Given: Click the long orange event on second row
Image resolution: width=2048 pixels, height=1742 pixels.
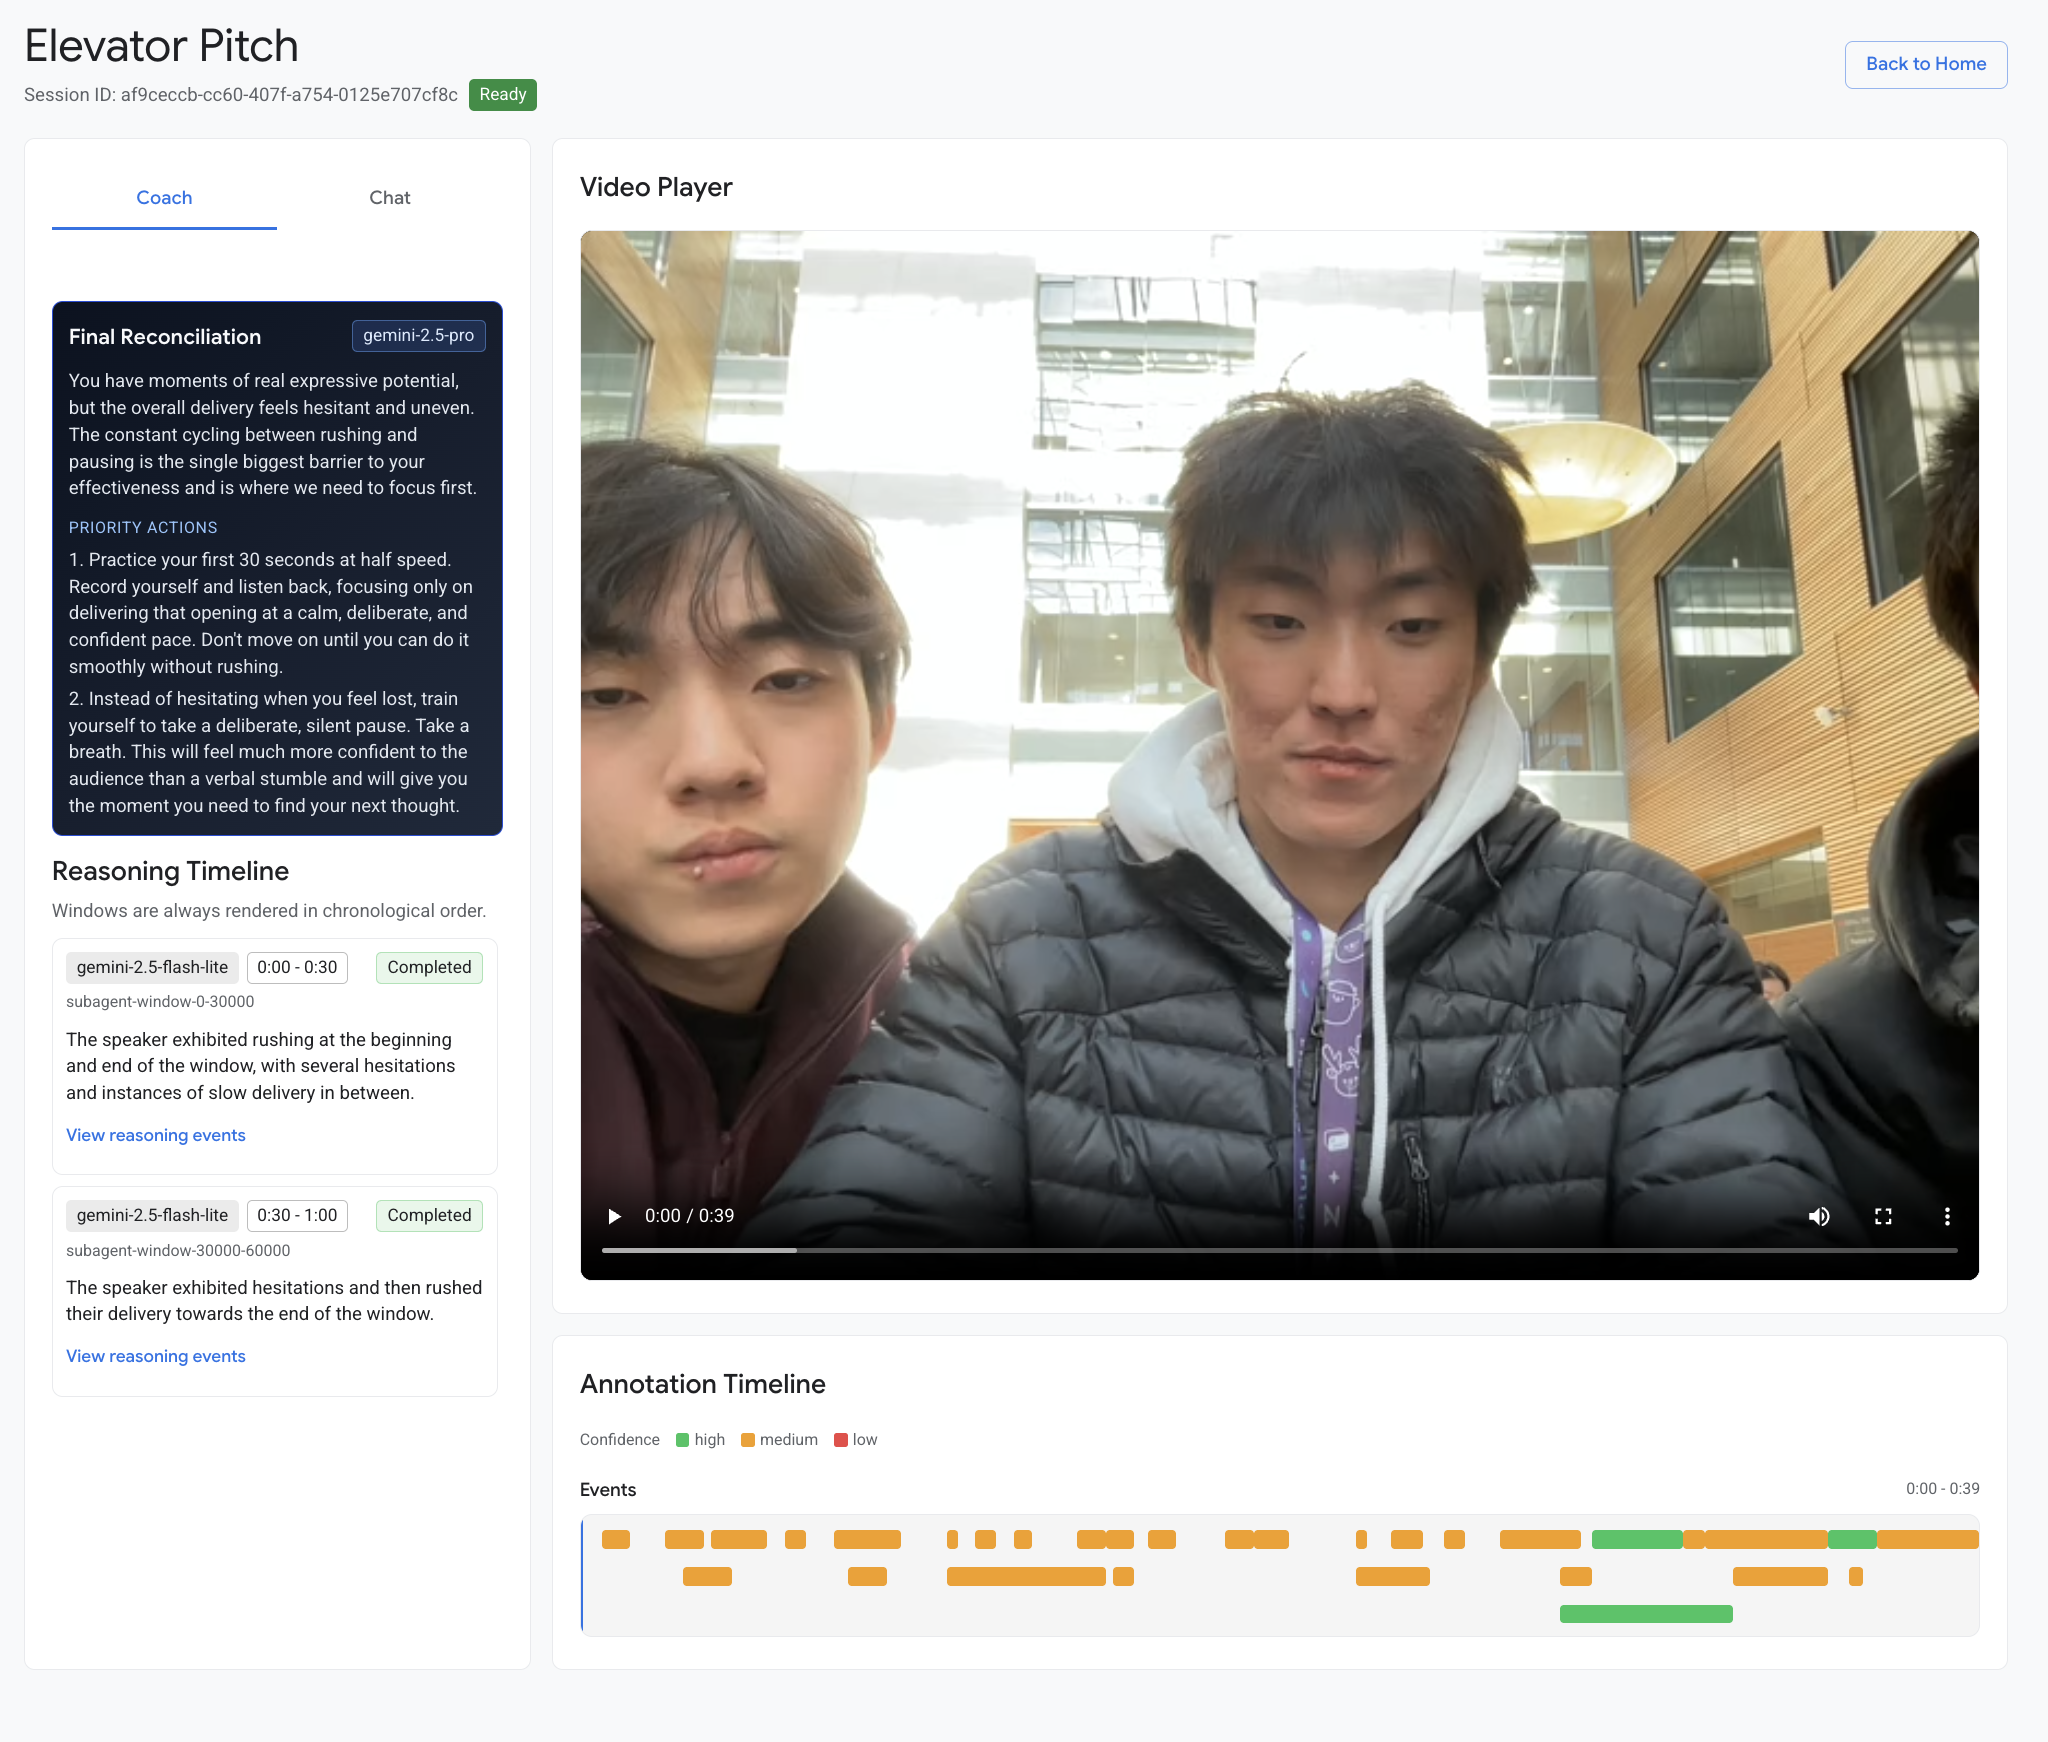Looking at the screenshot, I should pyautogui.click(x=1025, y=1576).
